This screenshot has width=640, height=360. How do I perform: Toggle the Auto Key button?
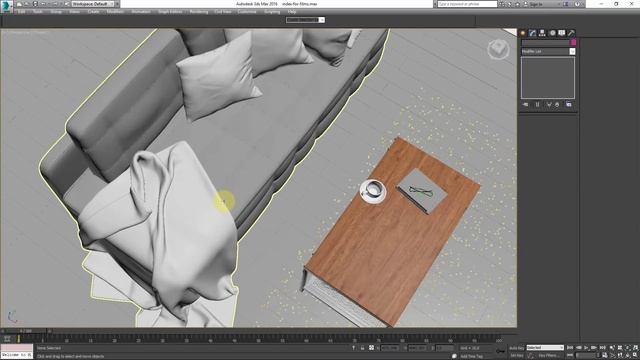517,348
